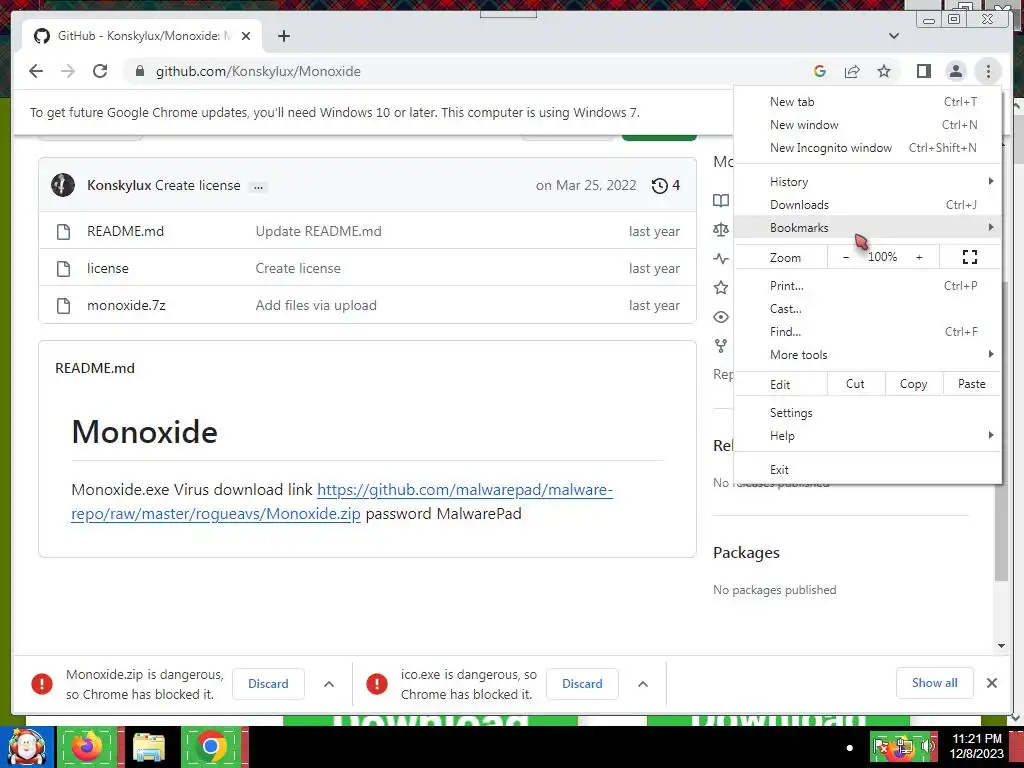Open the tab search chevron
This screenshot has height=768, width=1024.
click(x=894, y=36)
